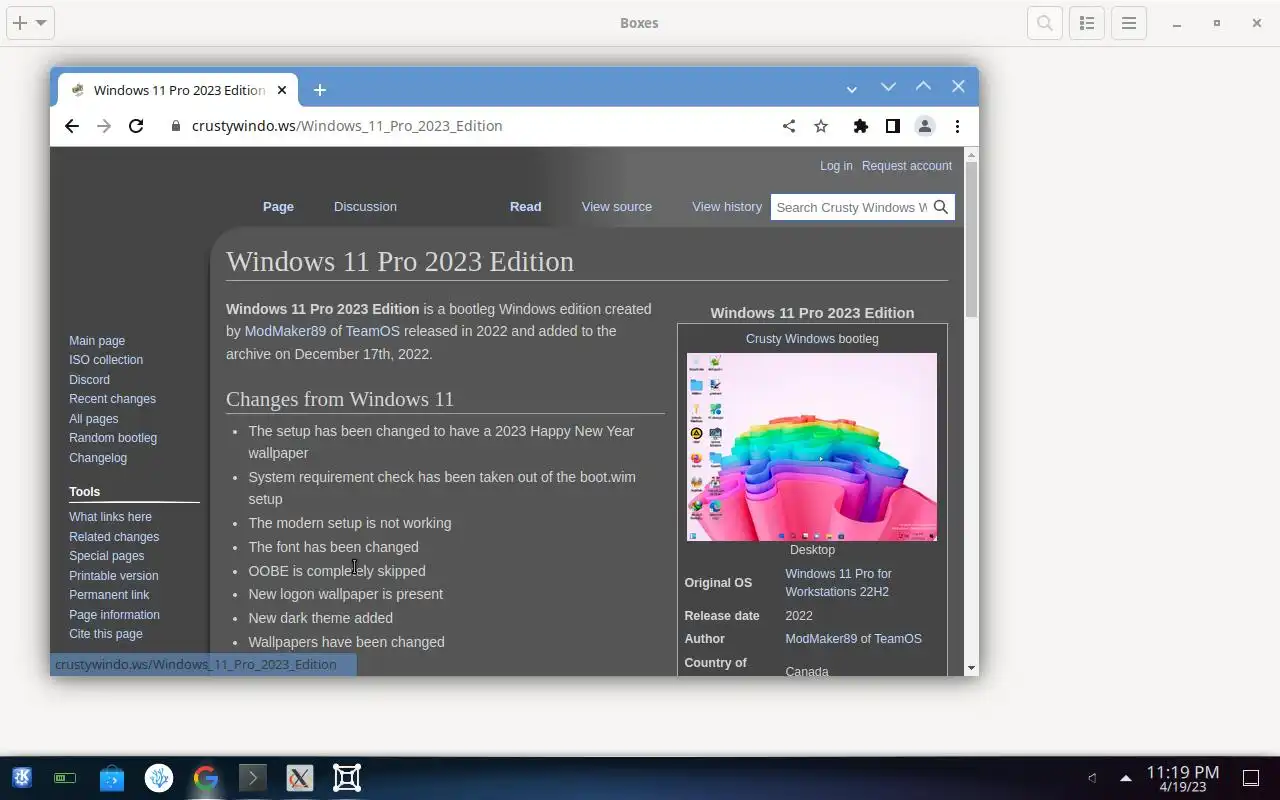Open Boxes search button

tap(1045, 23)
